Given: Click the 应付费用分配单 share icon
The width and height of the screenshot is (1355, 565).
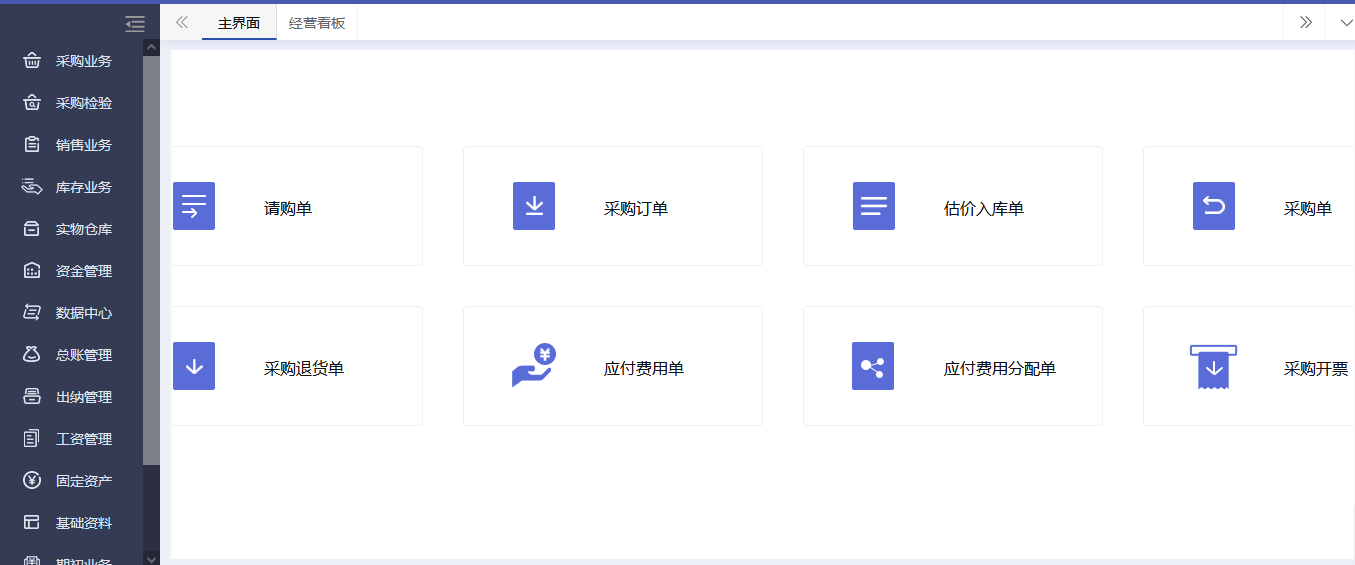Looking at the screenshot, I should coord(873,366).
